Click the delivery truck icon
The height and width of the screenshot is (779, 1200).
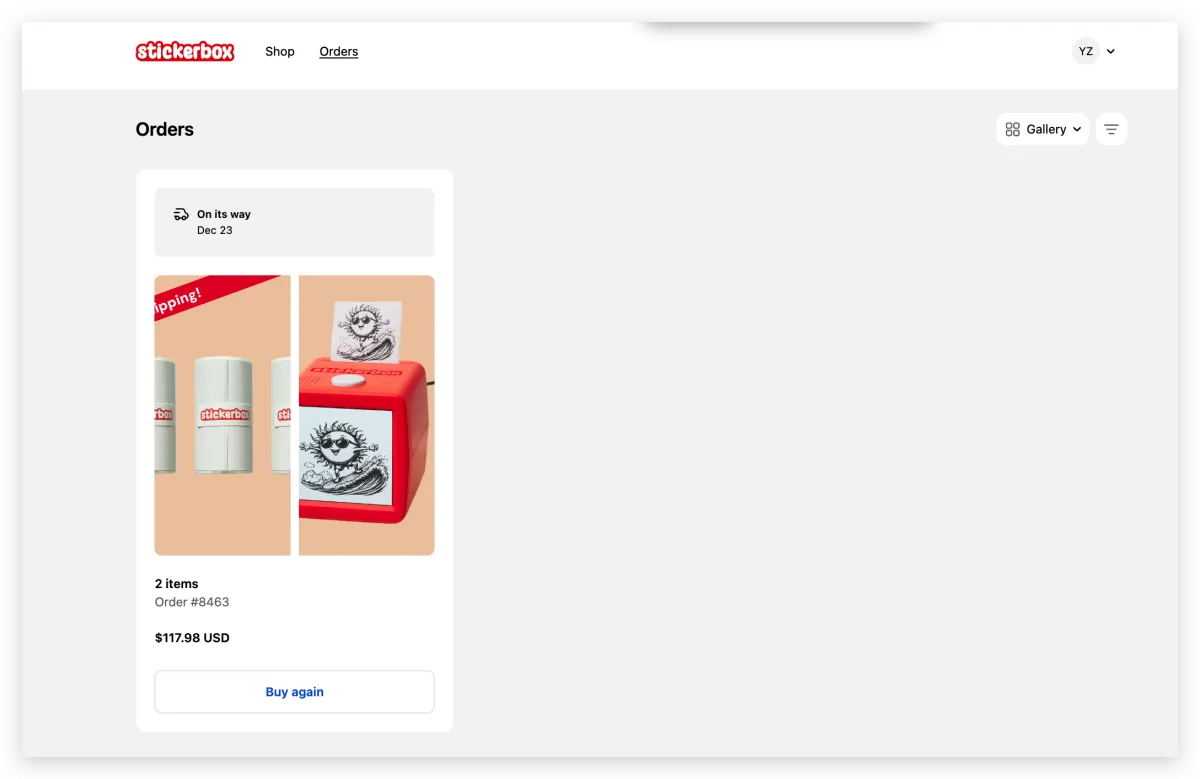(x=181, y=214)
